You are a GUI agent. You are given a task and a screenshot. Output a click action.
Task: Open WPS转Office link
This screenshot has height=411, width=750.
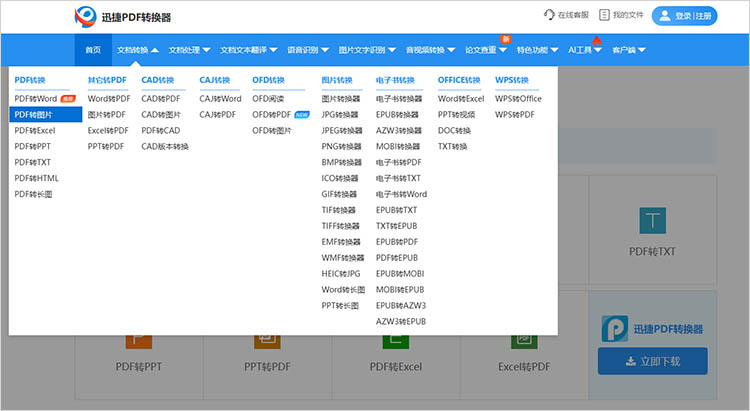click(x=518, y=99)
